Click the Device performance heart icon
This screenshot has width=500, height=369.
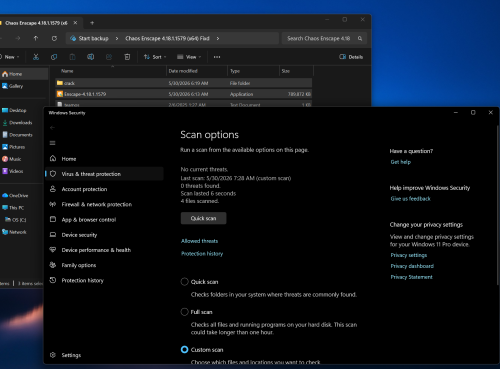click(x=53, y=250)
